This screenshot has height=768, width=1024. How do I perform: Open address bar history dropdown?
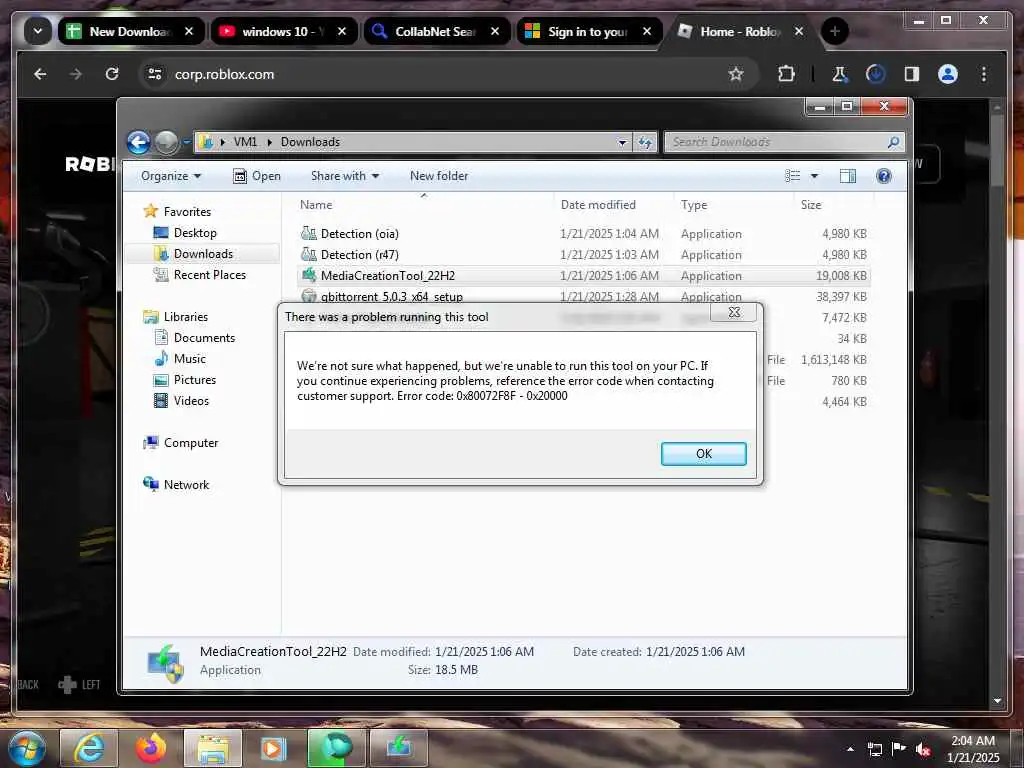[x=622, y=142]
